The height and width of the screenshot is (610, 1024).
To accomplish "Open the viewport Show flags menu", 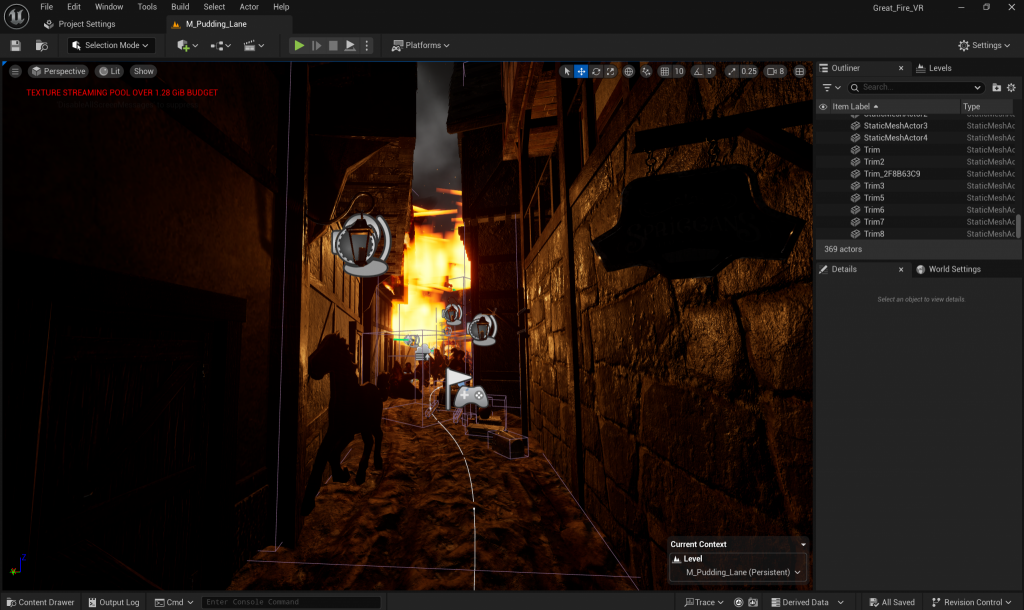I will pos(144,71).
